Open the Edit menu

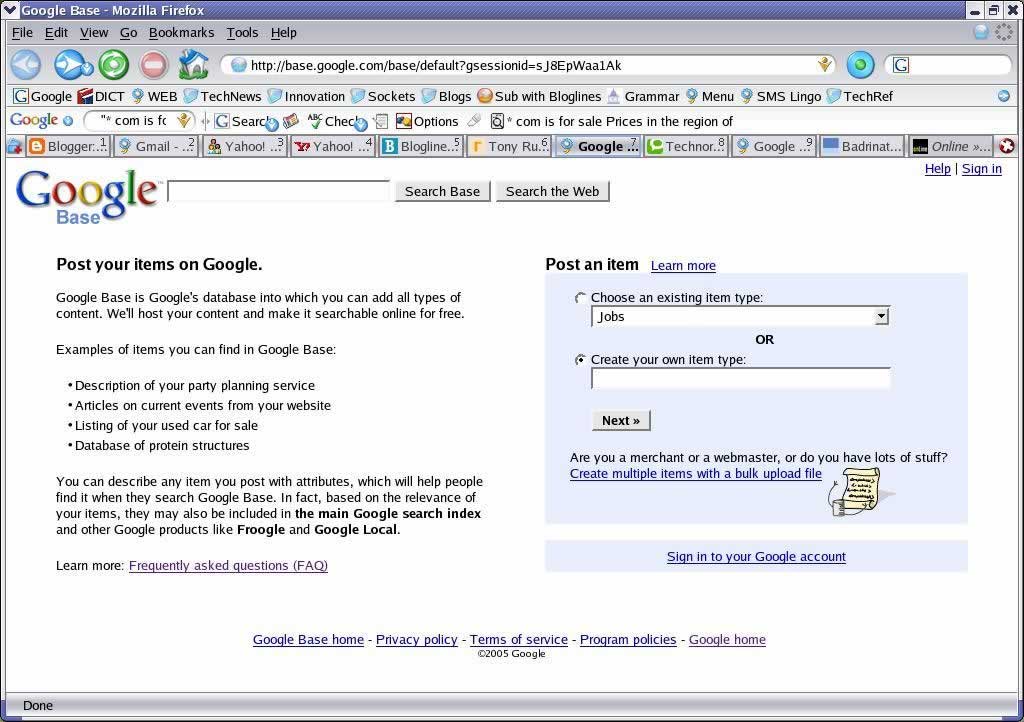56,33
